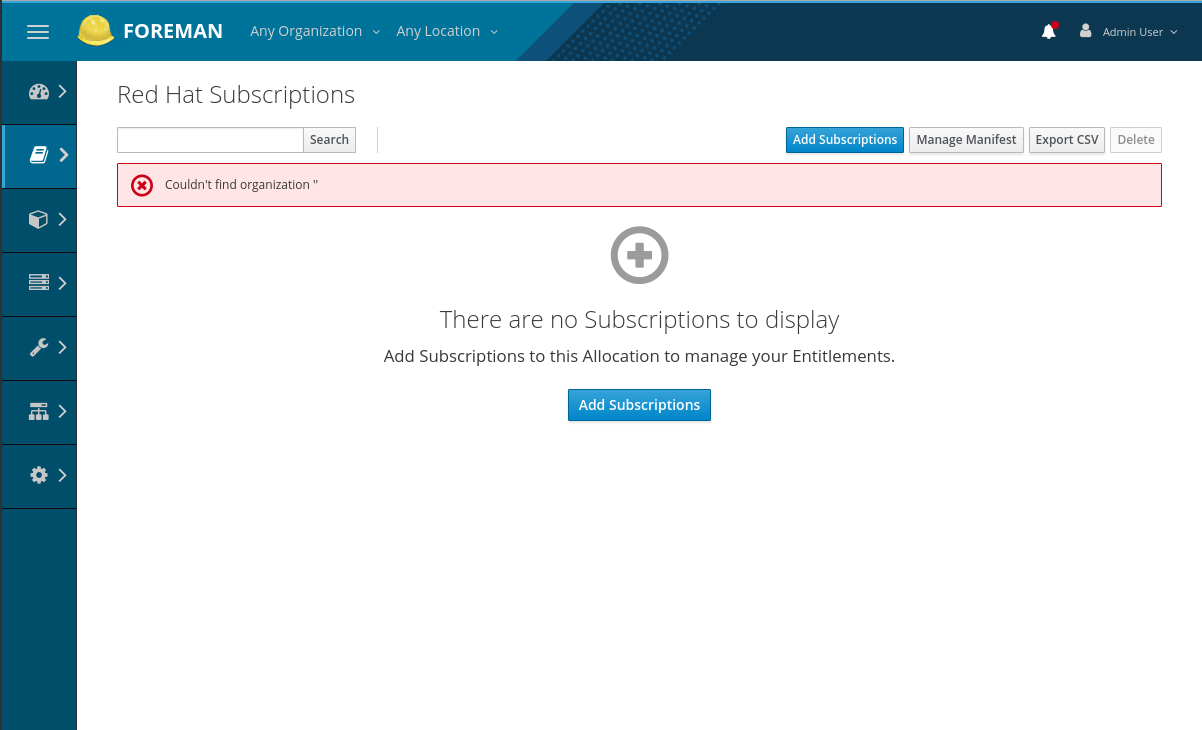Expand chevron next to wrench icon

pyautogui.click(x=63, y=347)
